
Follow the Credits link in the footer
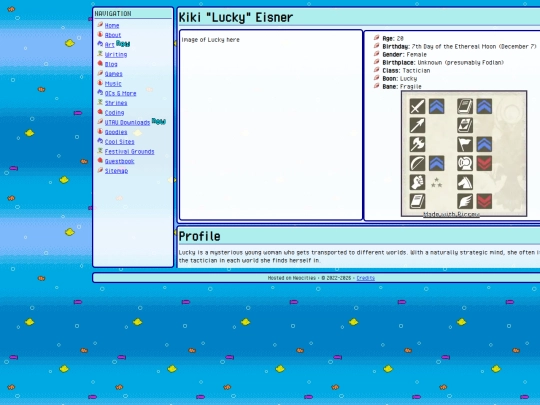[365, 278]
